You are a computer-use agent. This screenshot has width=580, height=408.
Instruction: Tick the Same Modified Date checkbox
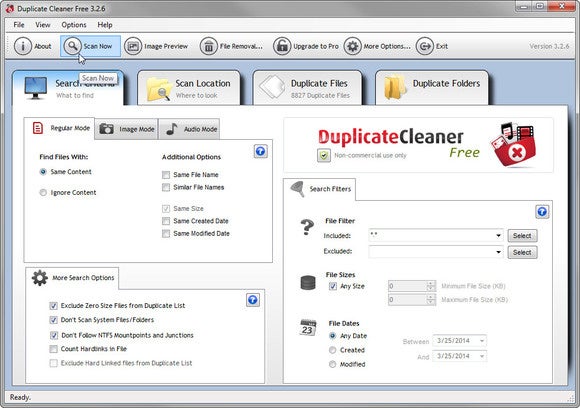166,233
